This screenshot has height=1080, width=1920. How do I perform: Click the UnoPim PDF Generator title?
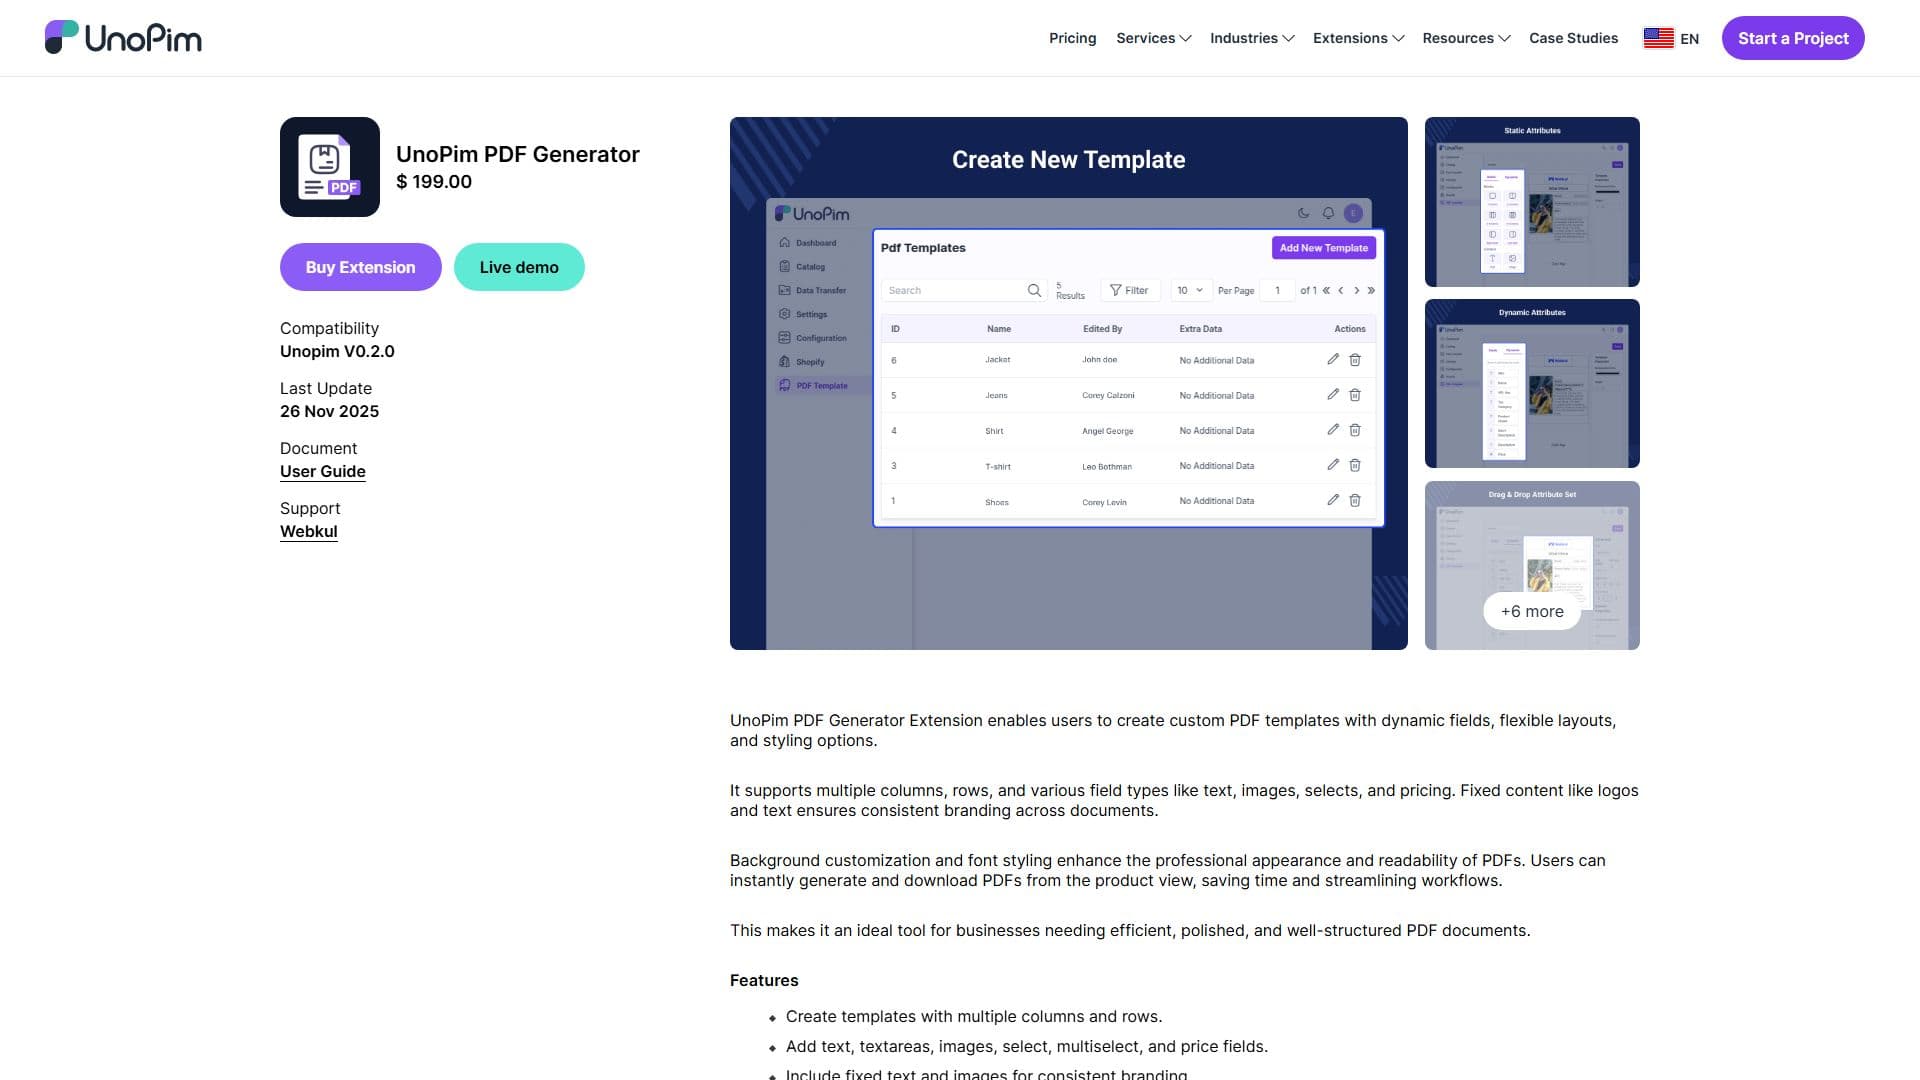(517, 154)
